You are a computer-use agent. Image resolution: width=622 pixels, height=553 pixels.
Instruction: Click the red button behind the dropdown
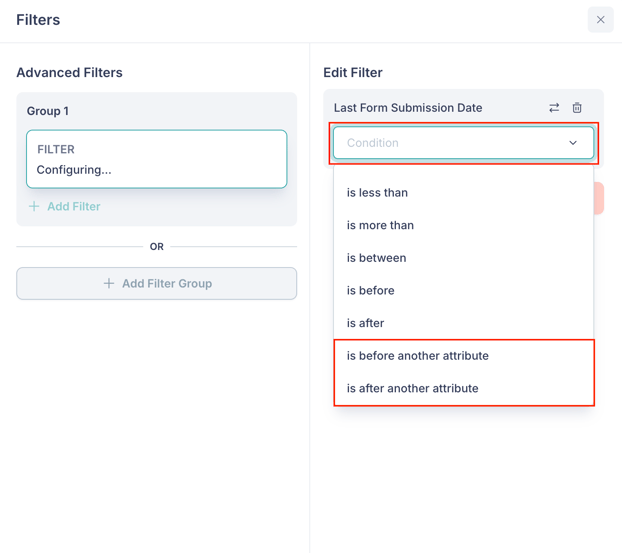599,198
